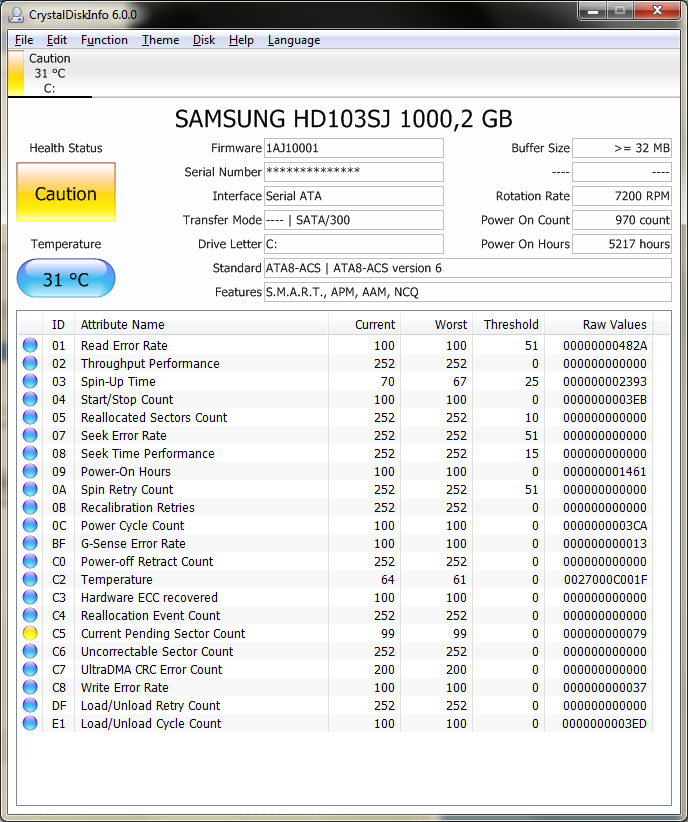
Task: Click the Buffer Size field >= 32 MB
Action: pyautogui.click(x=622, y=148)
